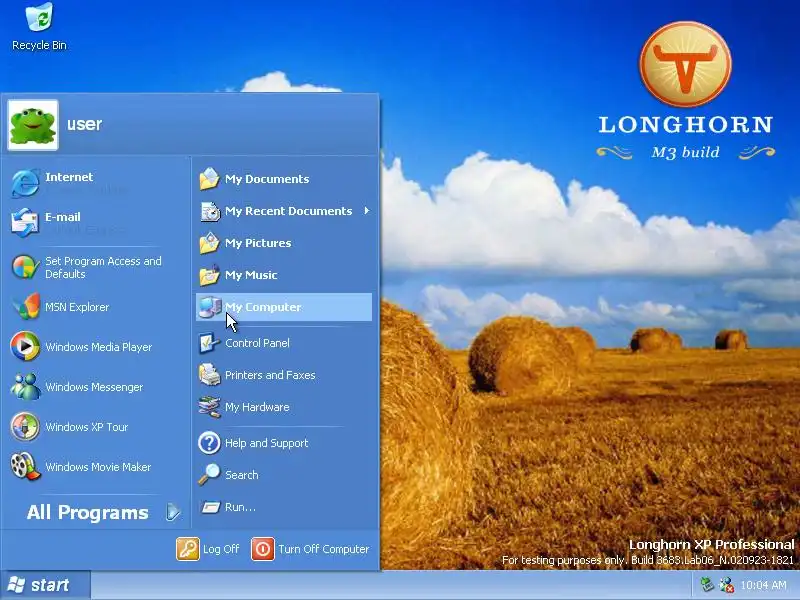This screenshot has width=800, height=600.
Task: Click the Recycle Bin label text
Action: (x=39, y=45)
